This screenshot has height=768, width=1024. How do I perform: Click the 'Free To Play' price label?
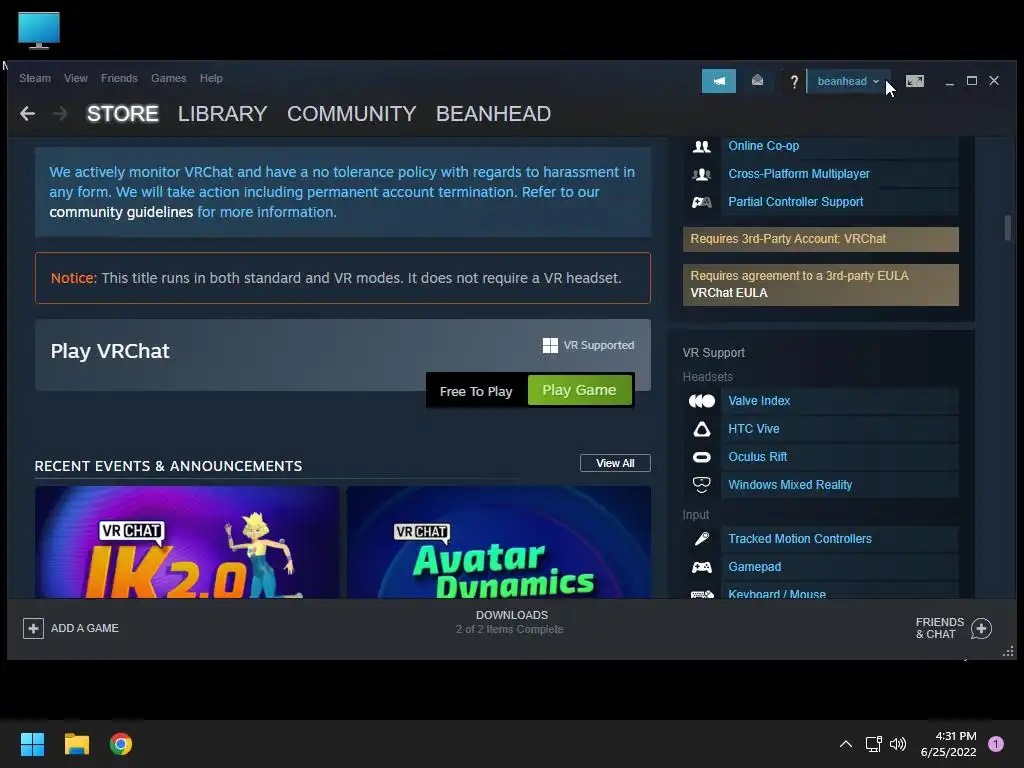(x=476, y=392)
